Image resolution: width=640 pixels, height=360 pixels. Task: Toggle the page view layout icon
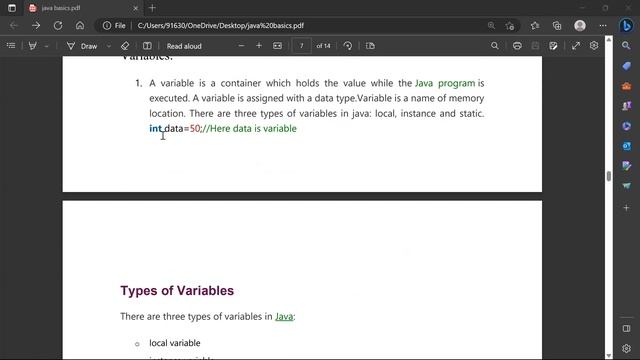coord(147,46)
